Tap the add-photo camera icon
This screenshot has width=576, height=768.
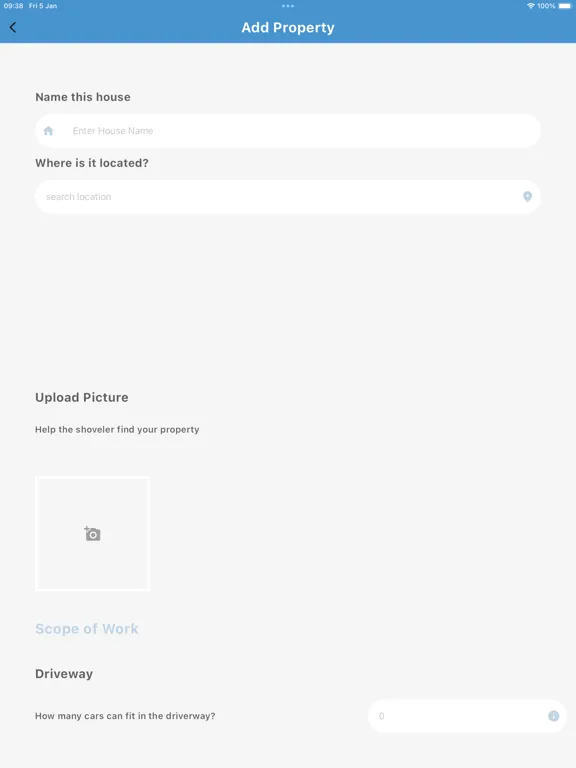tap(92, 533)
